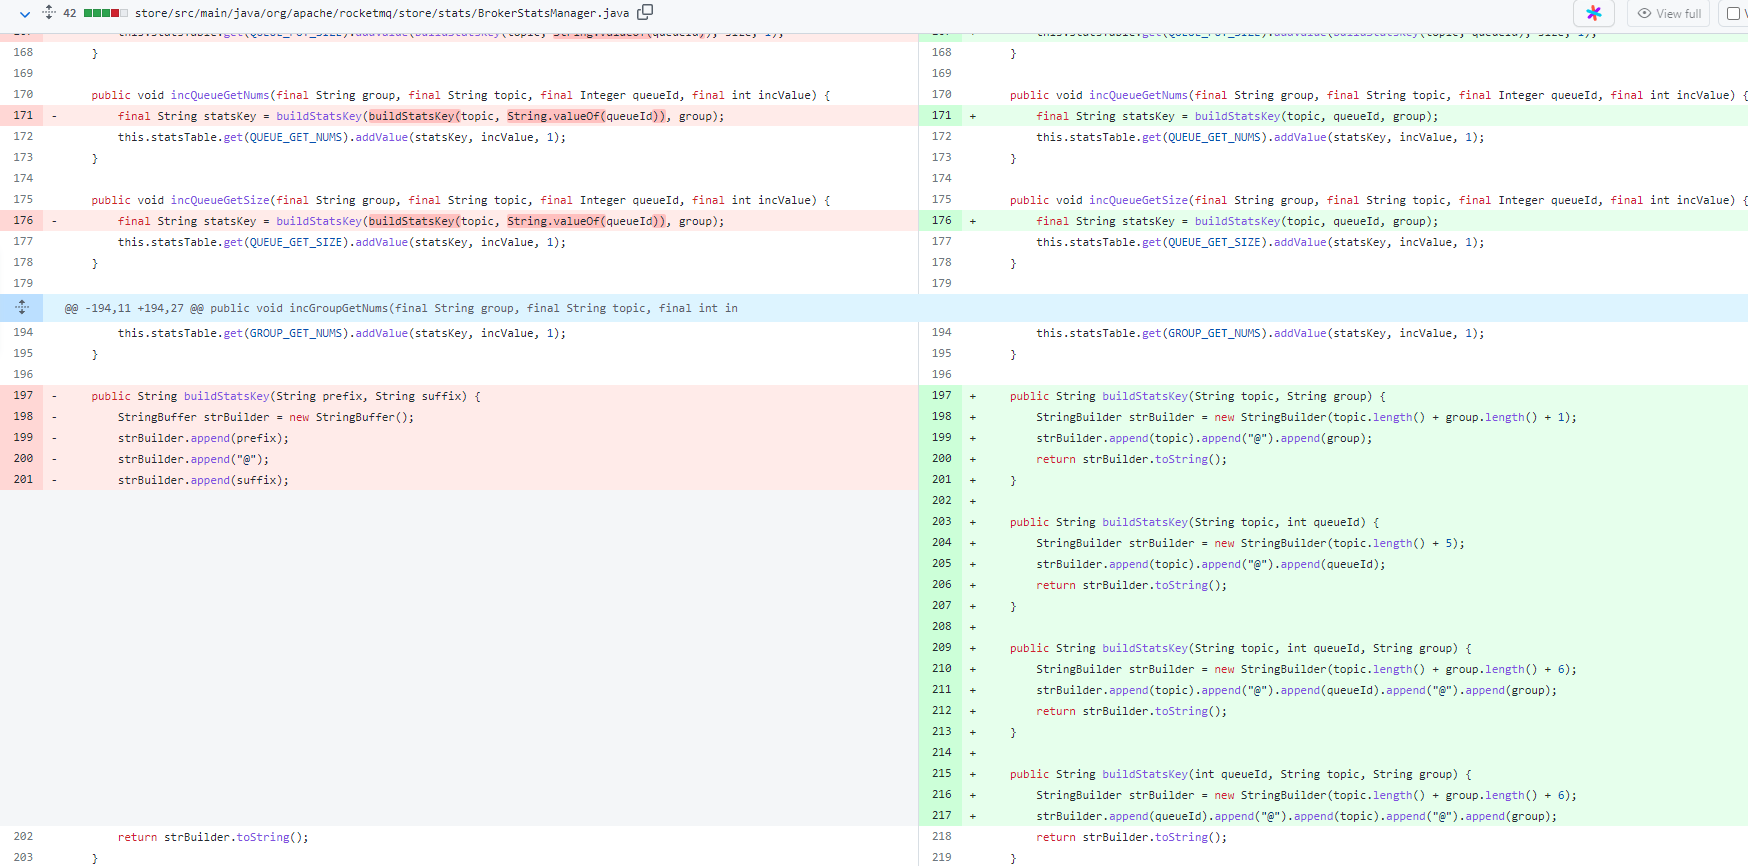Click added 'buildStatsKey(String topic, String group)' line
The width and height of the screenshot is (1748, 866).
tap(1198, 396)
